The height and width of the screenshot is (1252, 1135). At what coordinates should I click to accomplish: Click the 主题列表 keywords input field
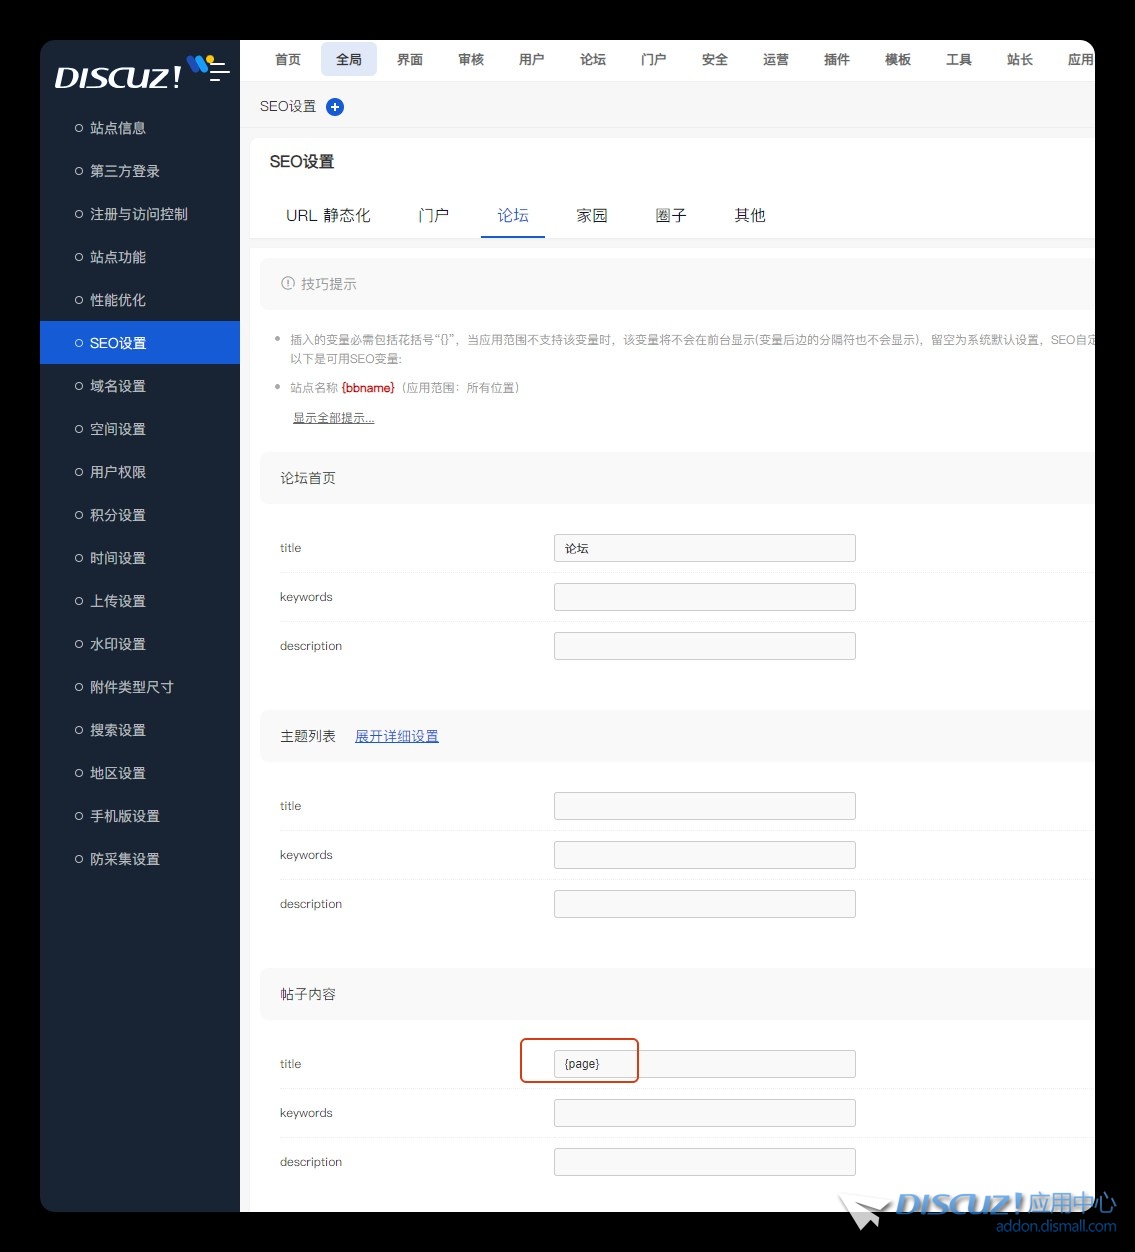(704, 855)
